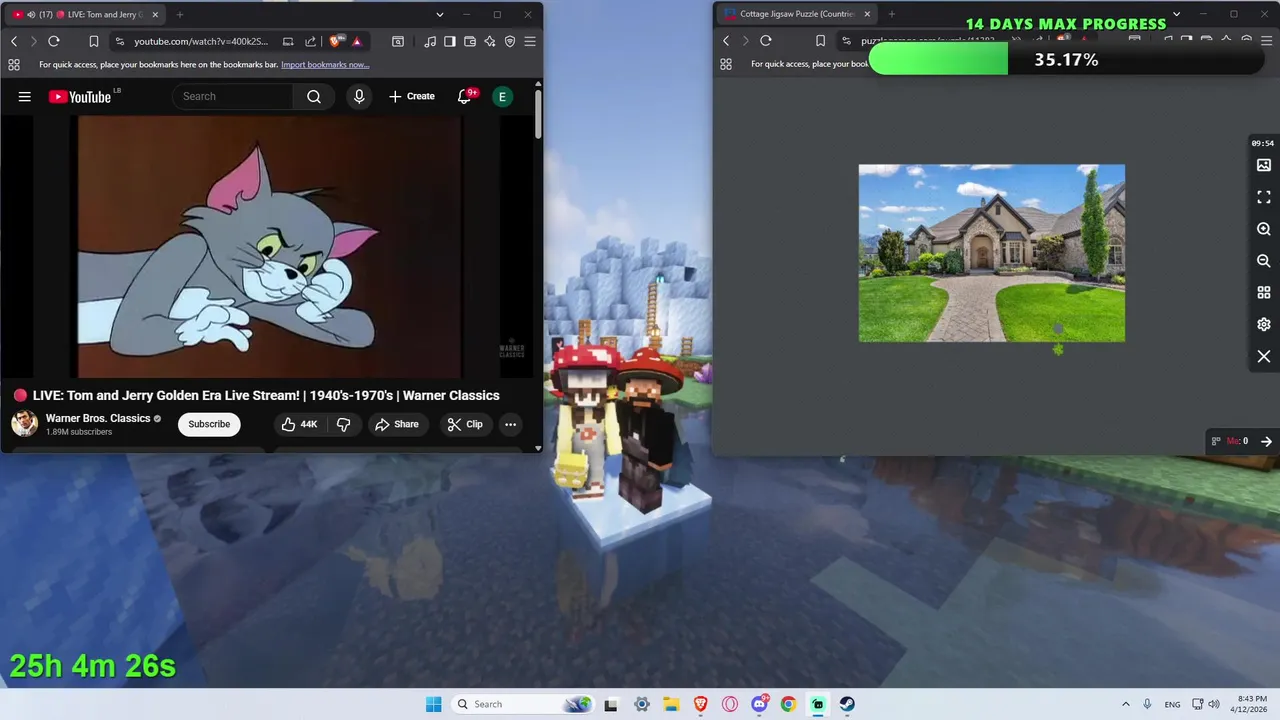
Task: Open Brave Playlist music note icon
Action: 430,41
